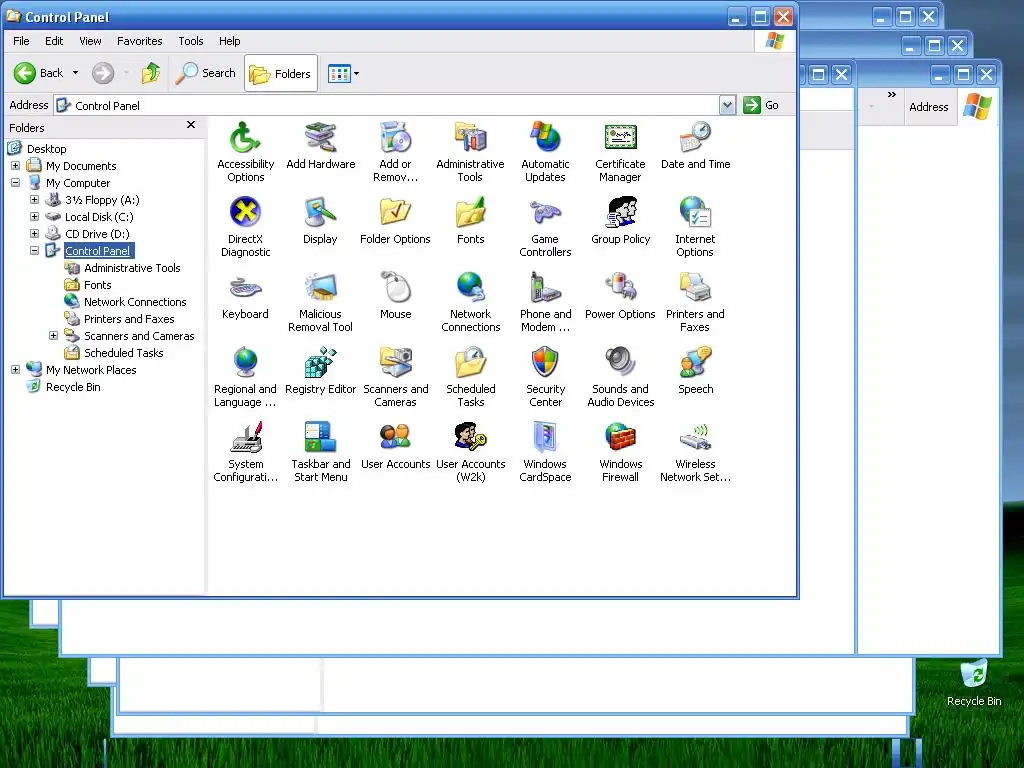Image resolution: width=1024 pixels, height=768 pixels.
Task: Click the Go button
Action: click(761, 105)
